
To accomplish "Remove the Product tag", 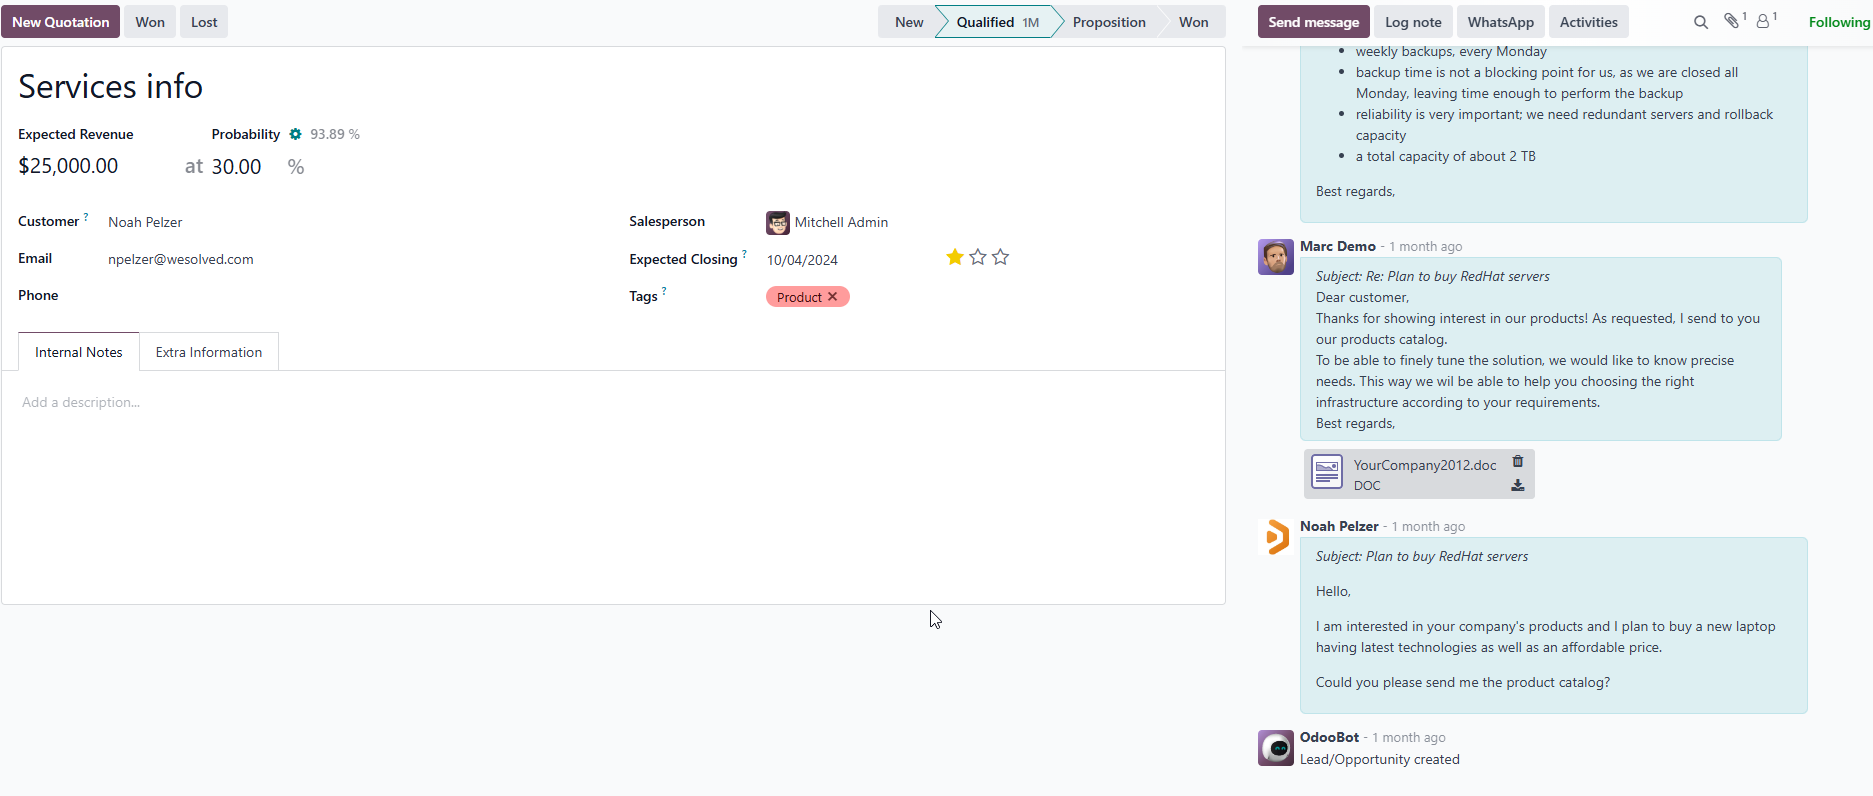I will [832, 297].
